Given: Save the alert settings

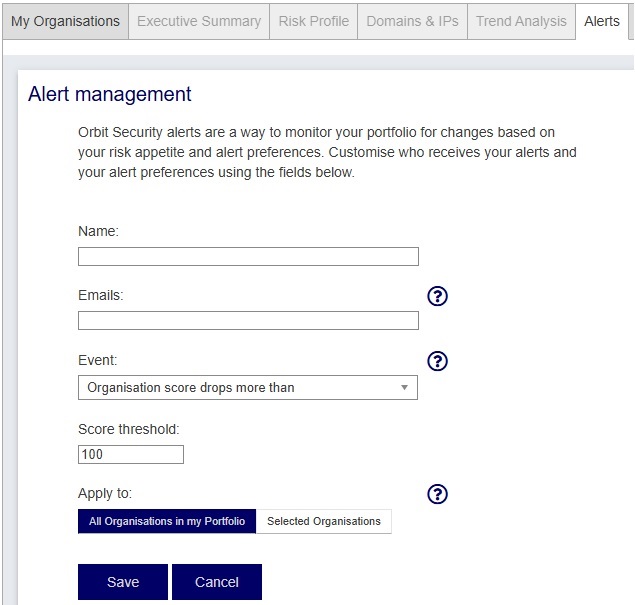Looking at the screenshot, I should coord(123,582).
